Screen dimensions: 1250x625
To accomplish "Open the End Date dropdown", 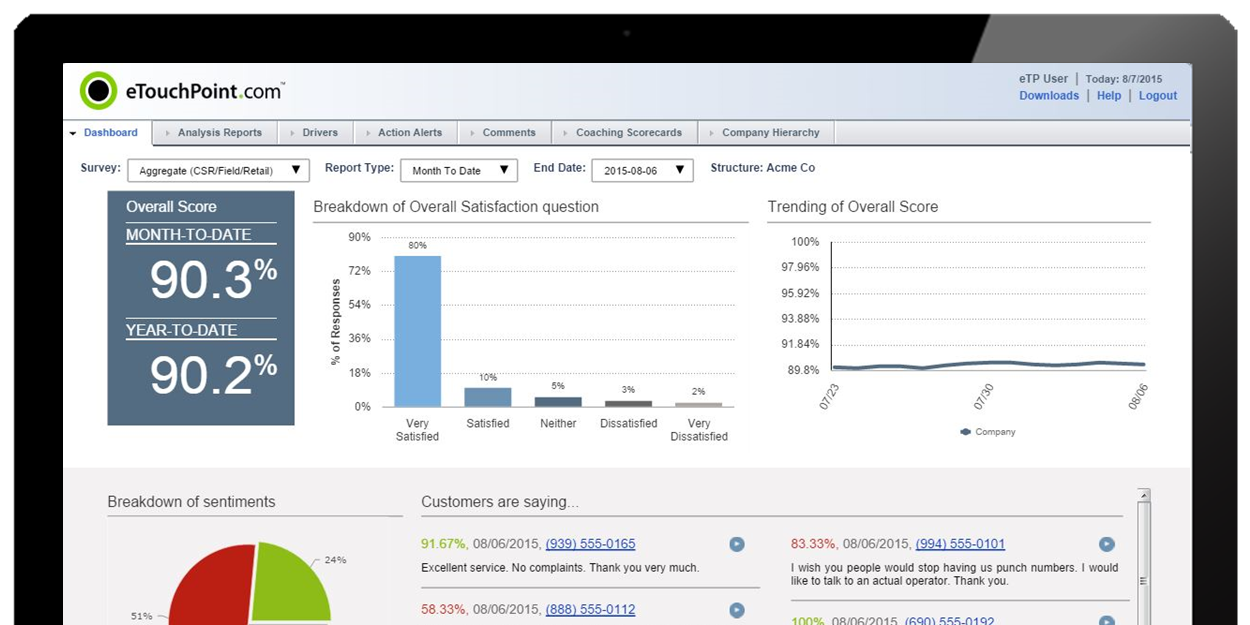I will [x=642, y=171].
